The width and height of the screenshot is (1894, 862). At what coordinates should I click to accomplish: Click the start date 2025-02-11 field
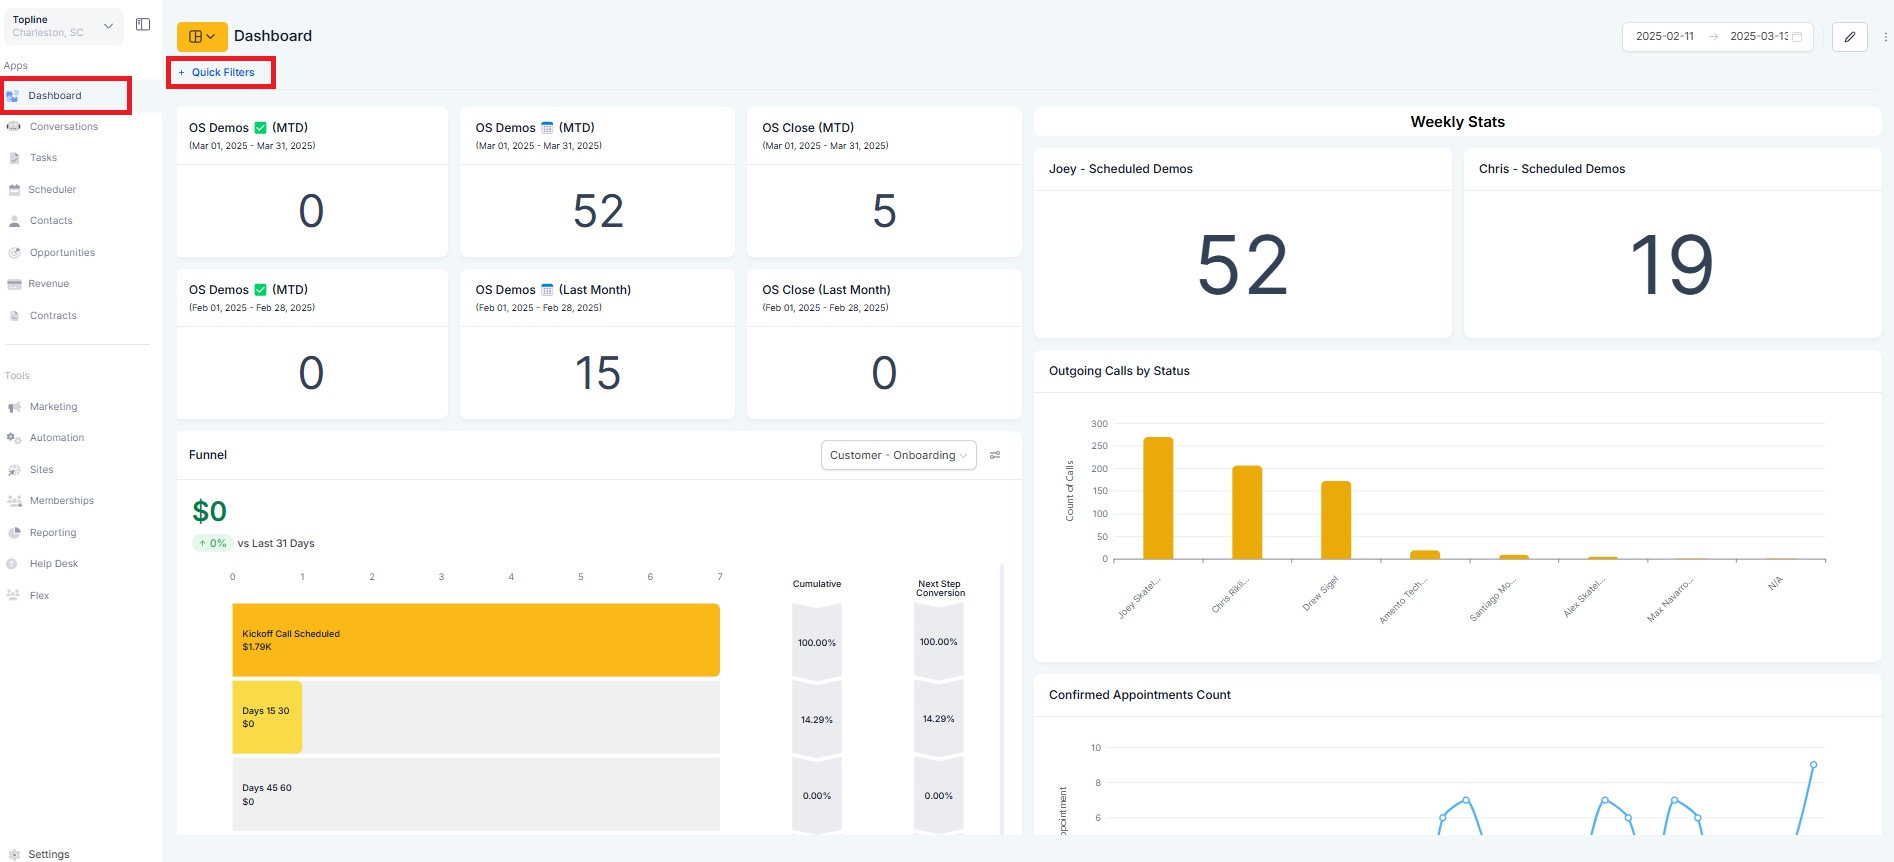[x=1665, y=36]
